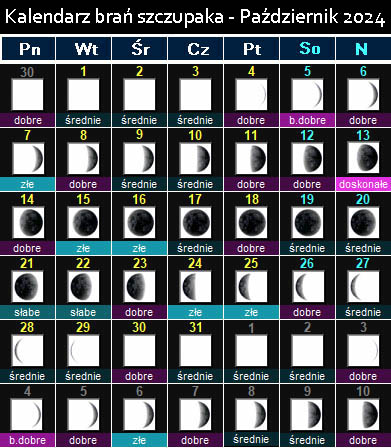Image resolution: width=391 pixels, height=448 pixels.
Task: Choose the day number 29
Action: (x=83, y=327)
